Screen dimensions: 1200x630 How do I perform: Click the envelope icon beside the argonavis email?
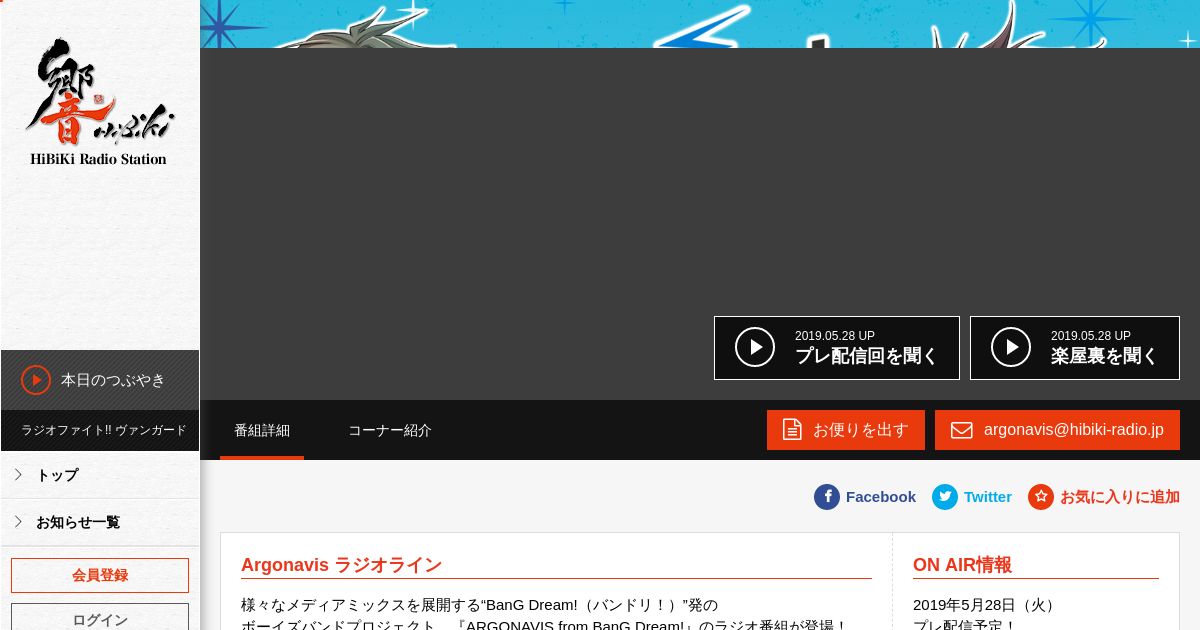click(x=961, y=430)
